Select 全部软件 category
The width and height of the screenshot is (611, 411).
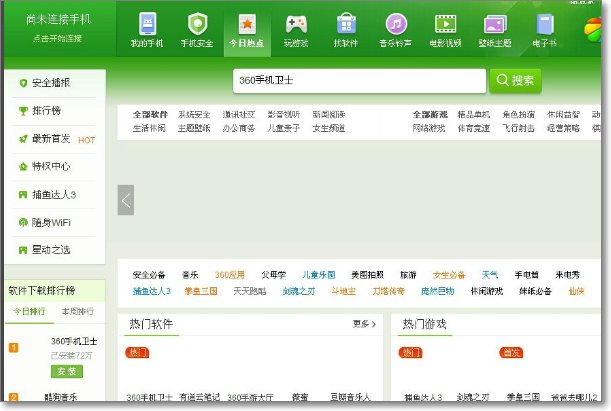150,115
